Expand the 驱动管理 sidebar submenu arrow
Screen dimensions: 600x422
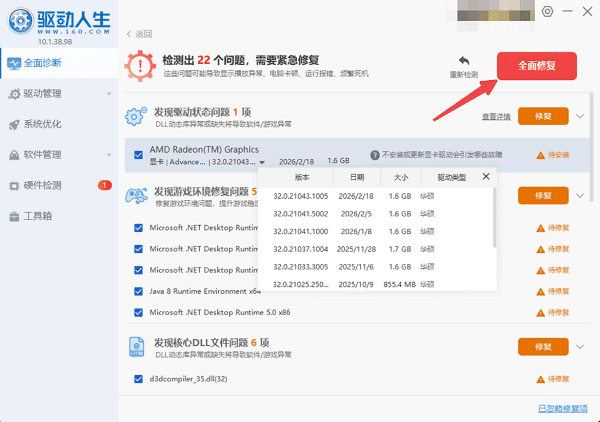[109, 94]
